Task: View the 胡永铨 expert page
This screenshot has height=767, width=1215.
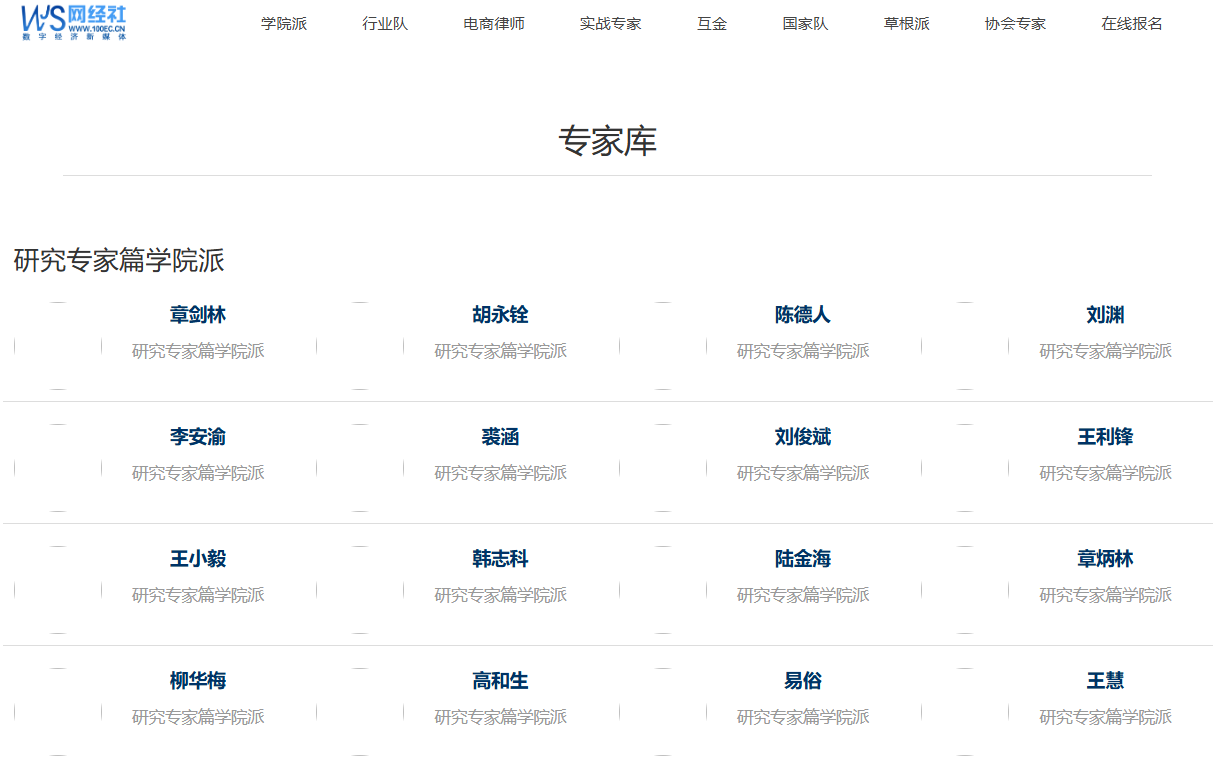Action: point(500,315)
